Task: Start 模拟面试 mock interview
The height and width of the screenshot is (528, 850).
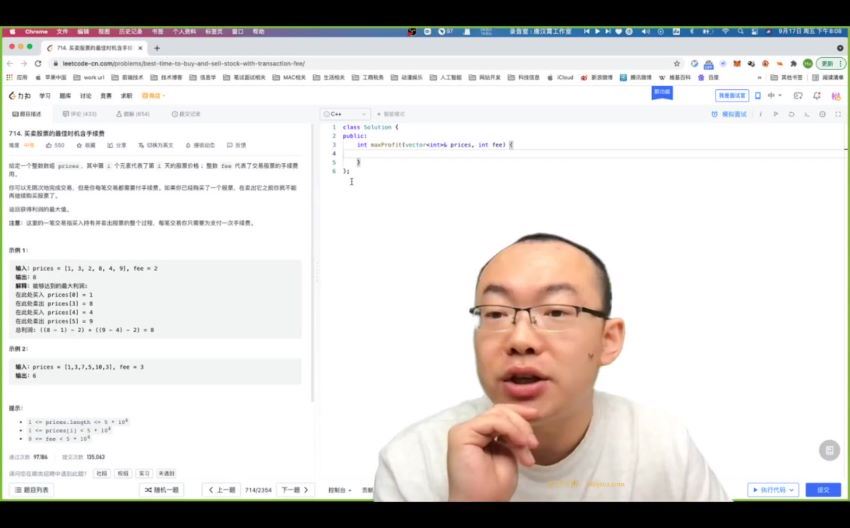Action: [x=729, y=114]
